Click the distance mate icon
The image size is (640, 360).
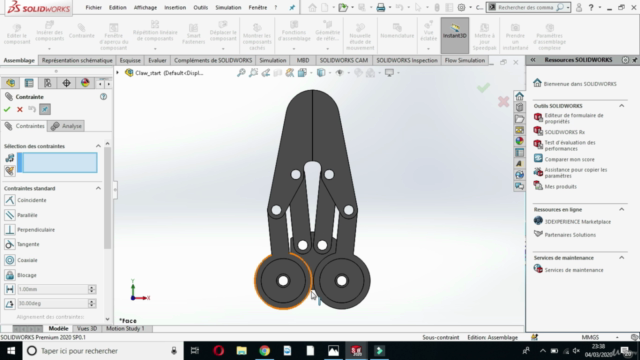pos(10,289)
